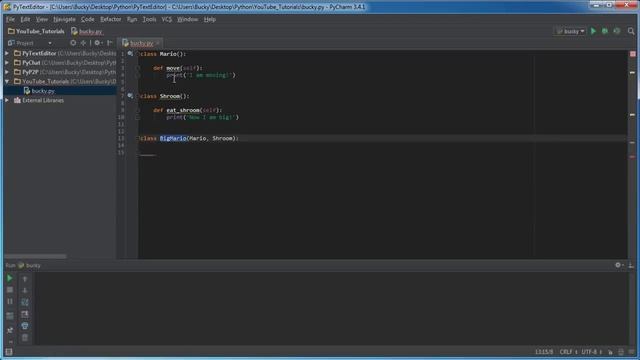Image resolution: width=640 pixels, height=360 pixels.
Task: Rerun bucky in Run panel
Action: click(x=10, y=278)
